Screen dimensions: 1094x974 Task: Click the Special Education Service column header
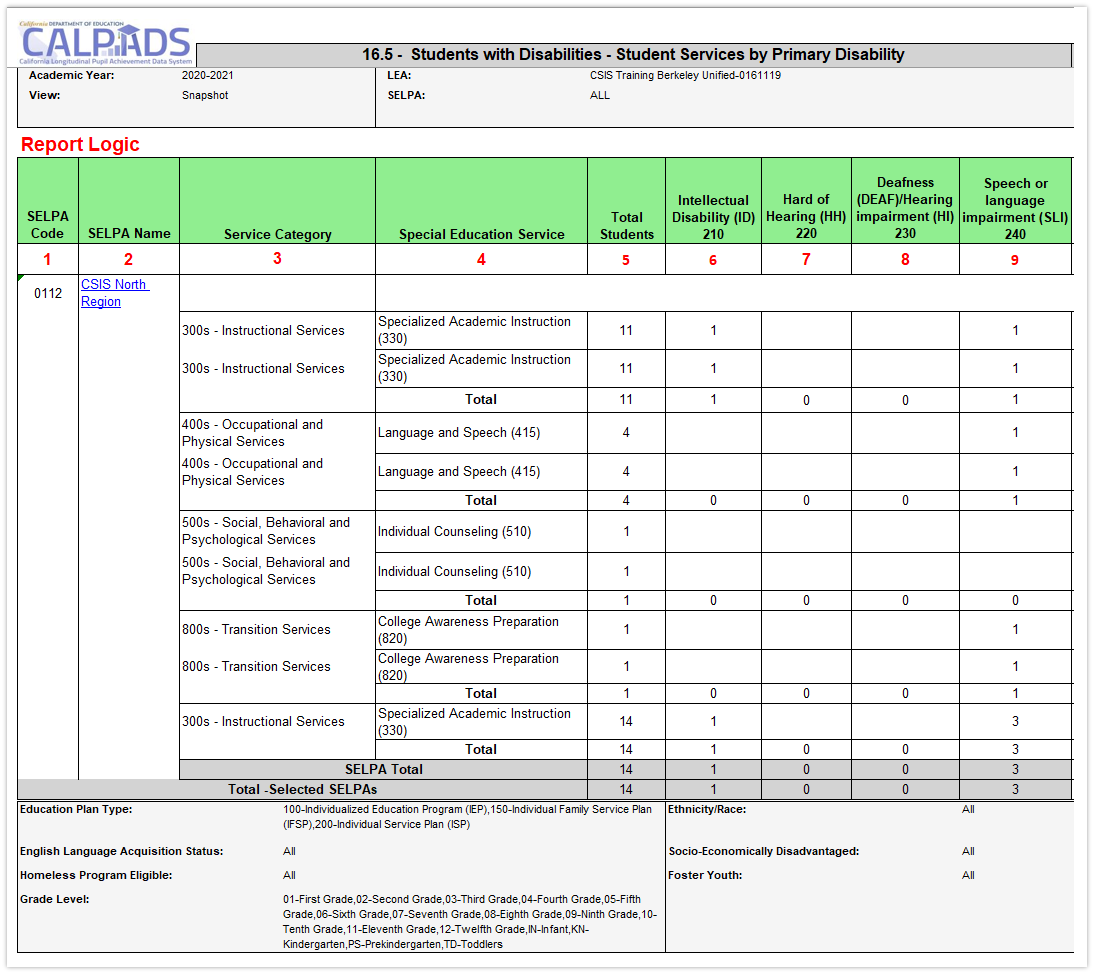481,234
